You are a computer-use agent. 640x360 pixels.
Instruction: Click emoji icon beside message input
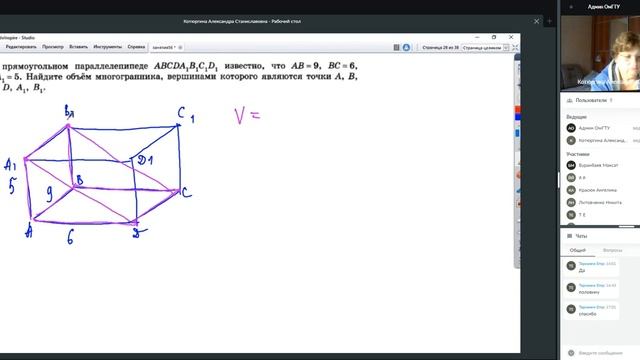571,353
